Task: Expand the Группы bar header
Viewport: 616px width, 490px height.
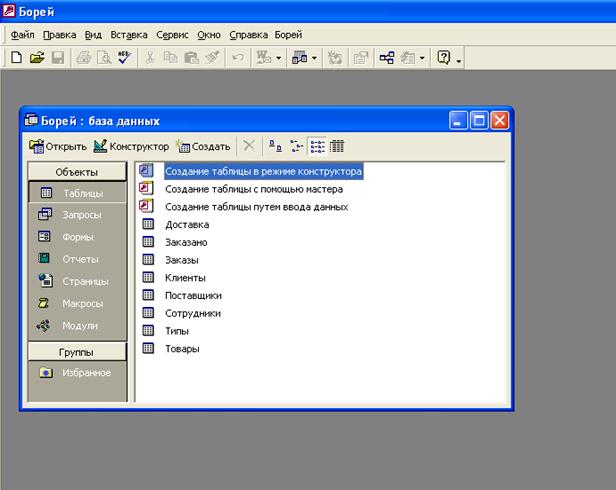Action: click(77, 352)
